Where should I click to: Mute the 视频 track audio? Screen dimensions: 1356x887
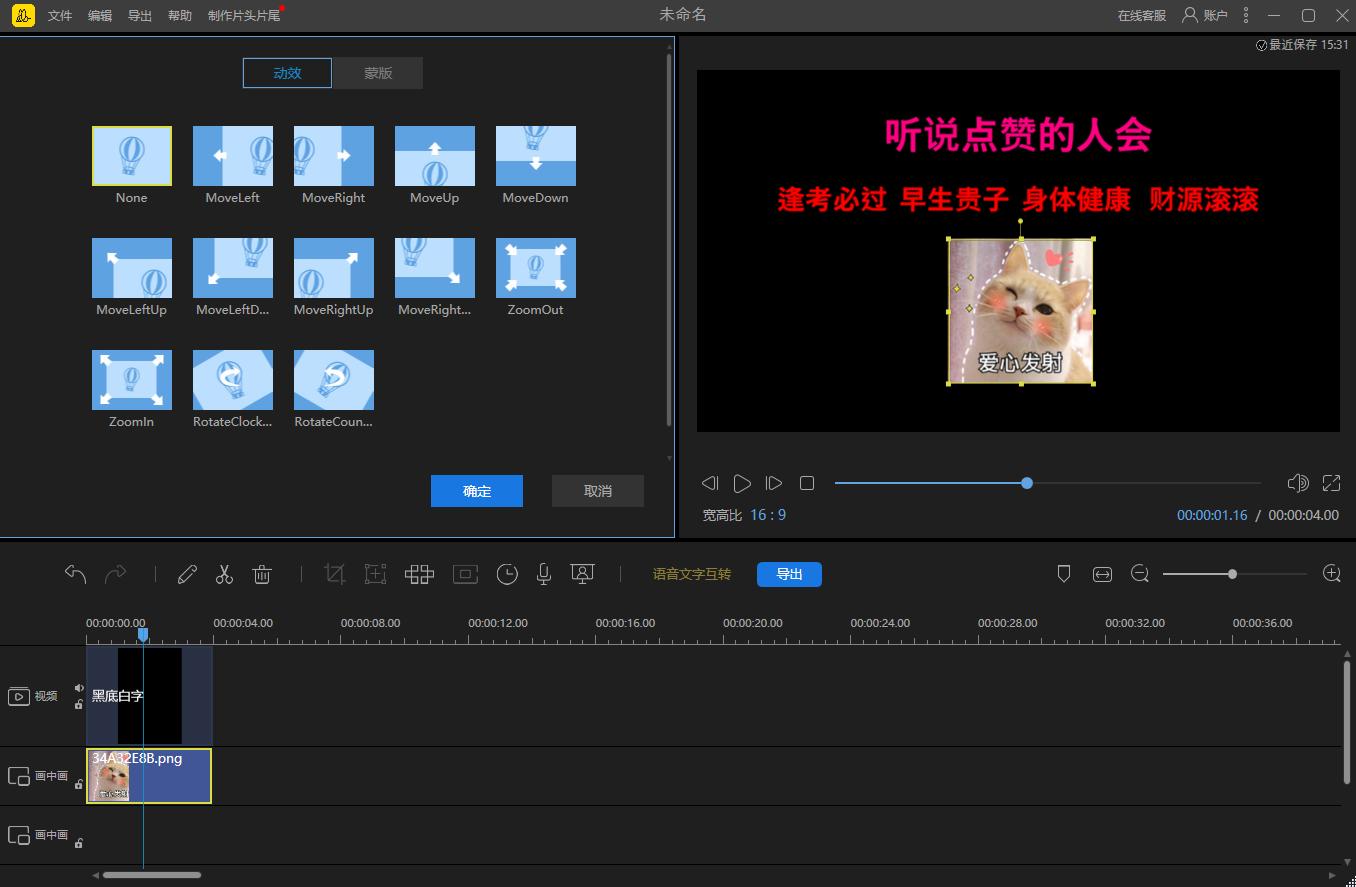pyautogui.click(x=78, y=685)
